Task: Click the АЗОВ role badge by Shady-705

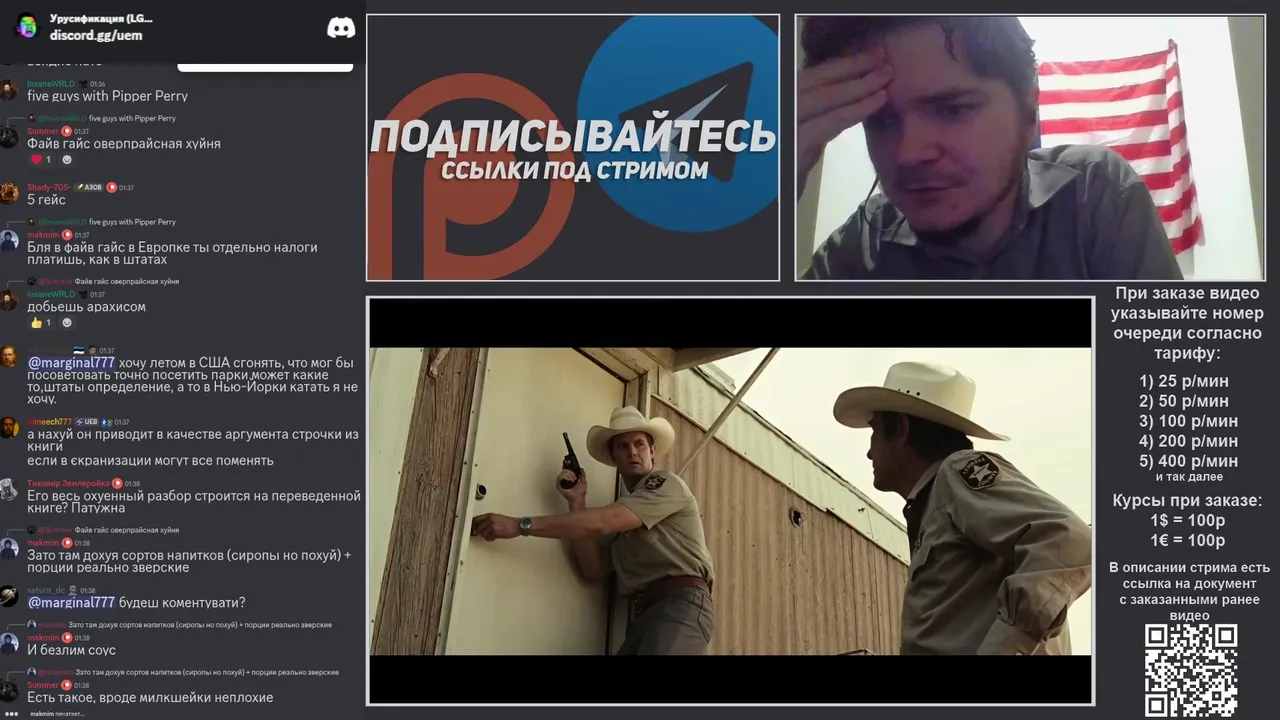Action: coord(90,187)
